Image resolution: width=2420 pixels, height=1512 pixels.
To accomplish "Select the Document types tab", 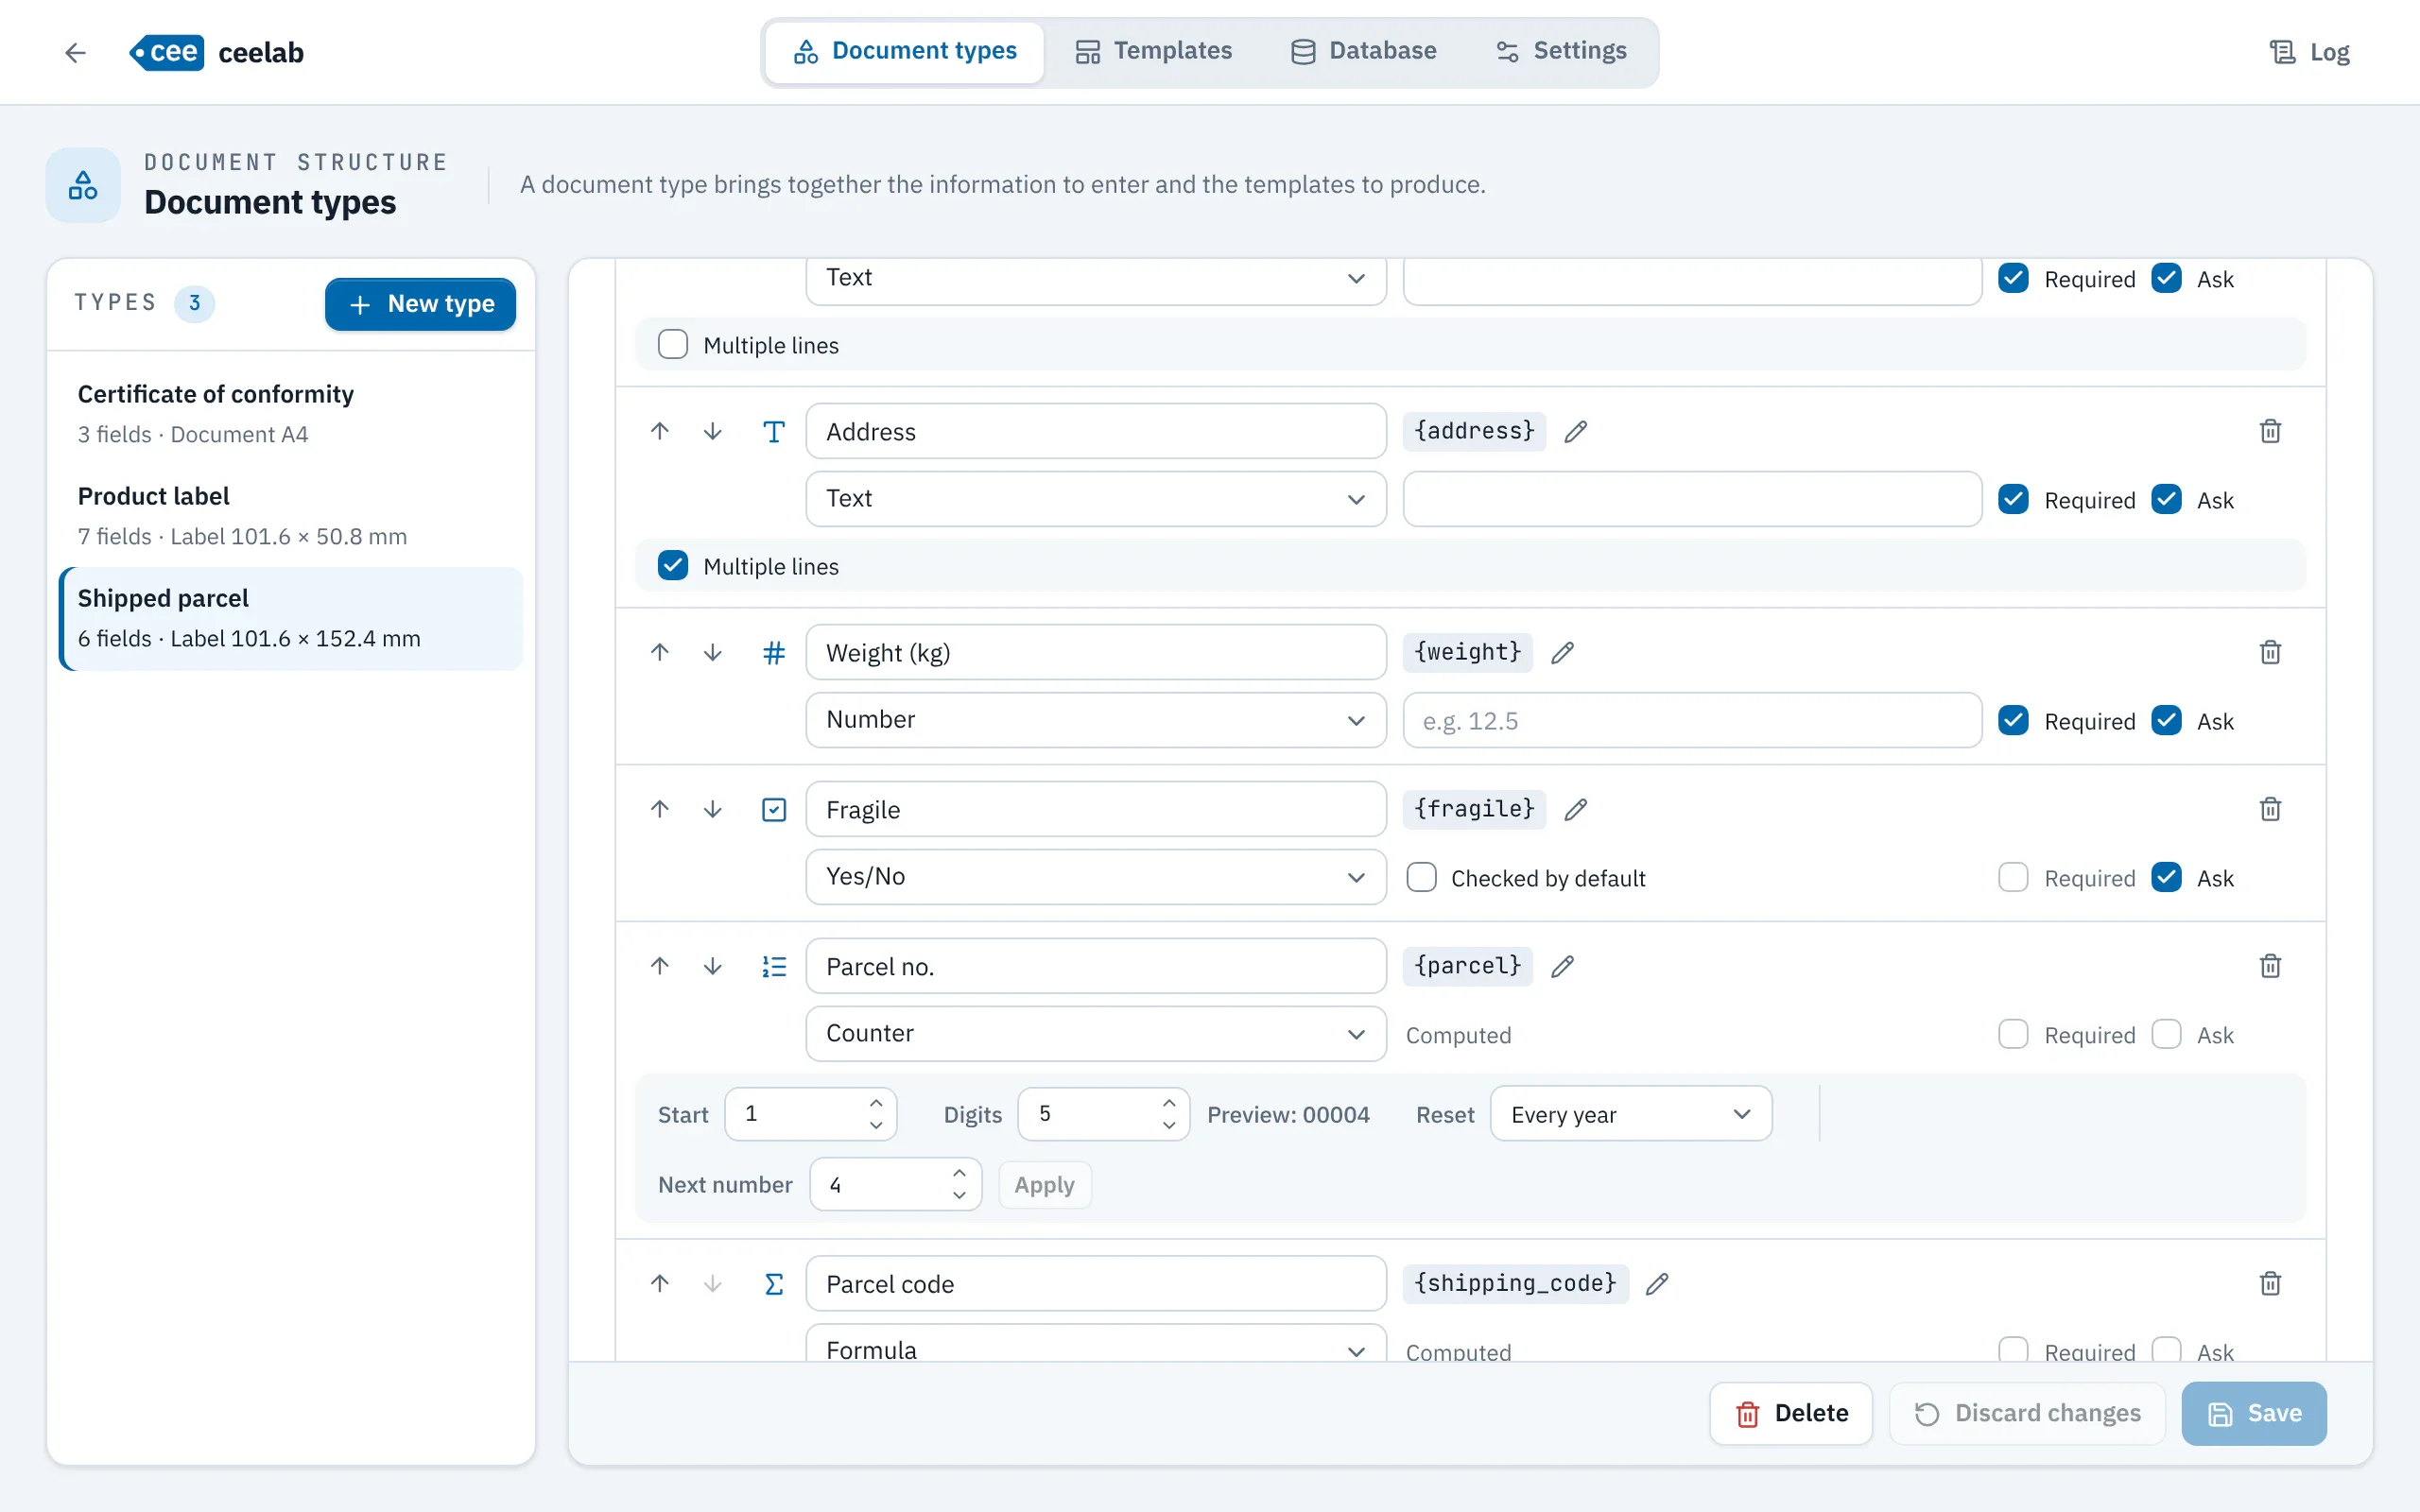I will (905, 51).
